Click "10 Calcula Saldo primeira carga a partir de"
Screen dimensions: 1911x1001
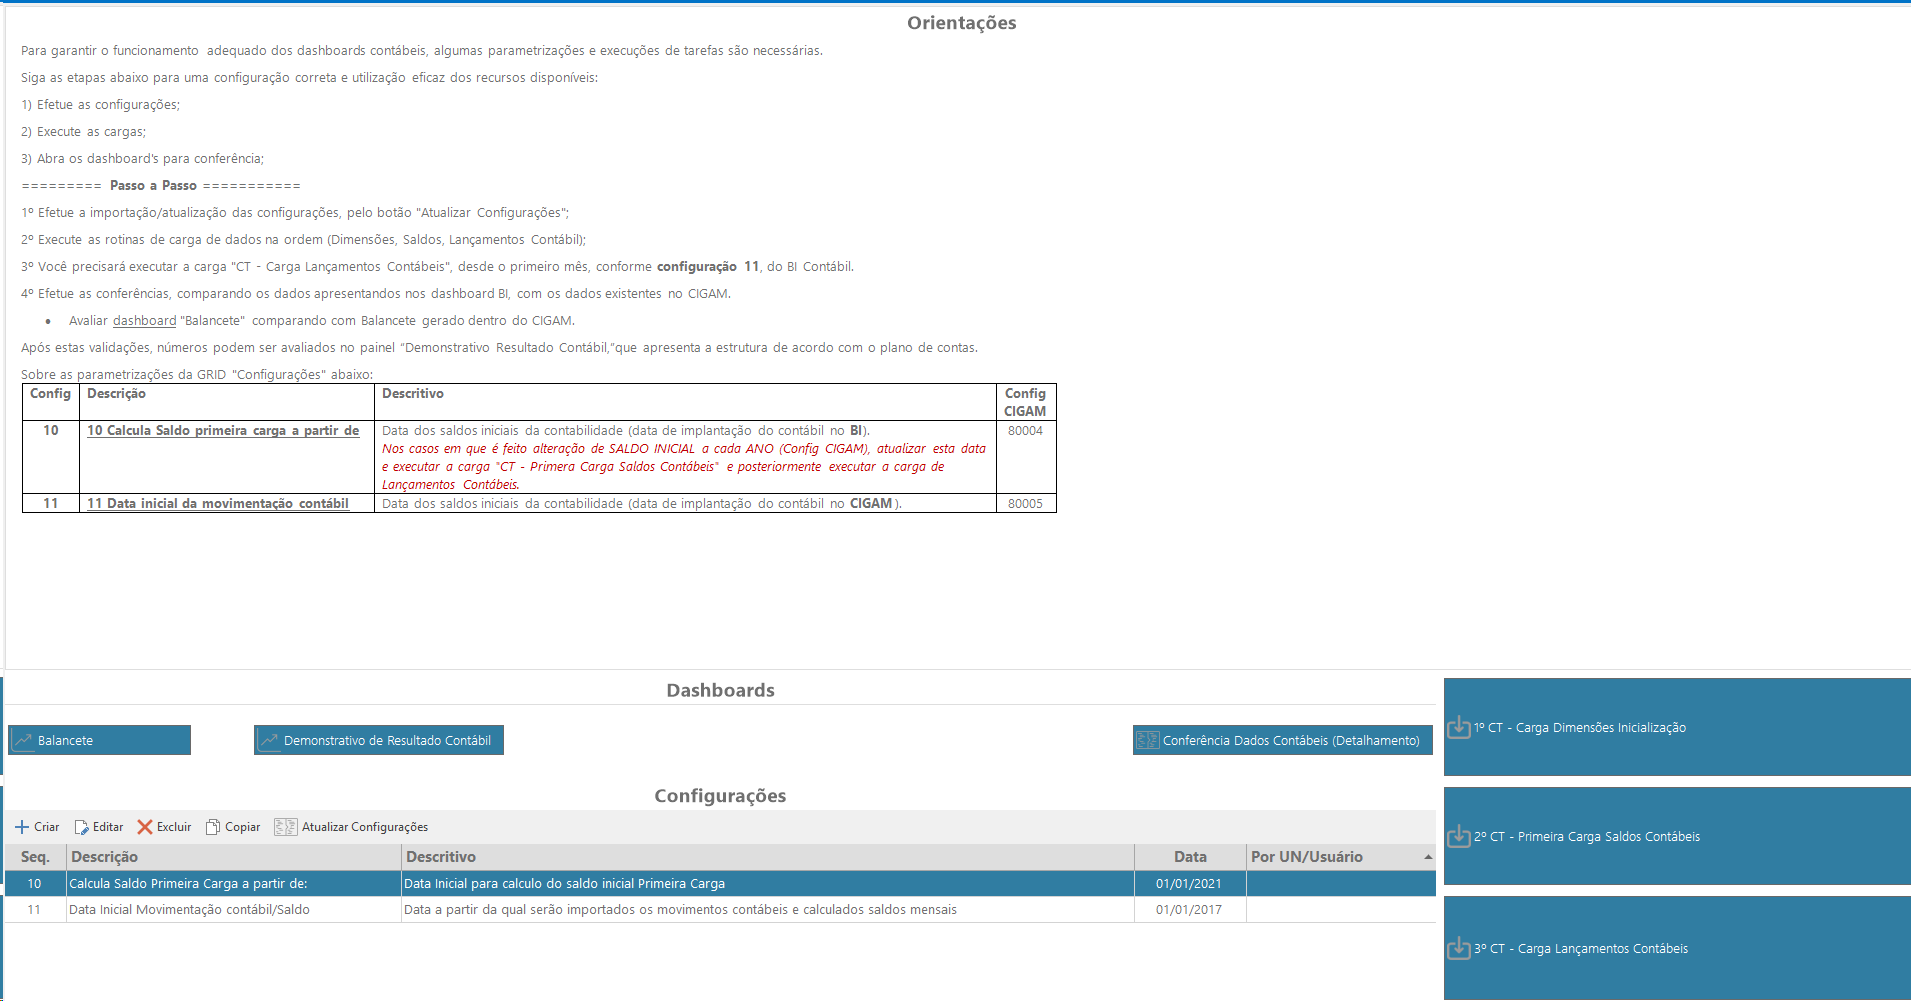click(x=223, y=431)
